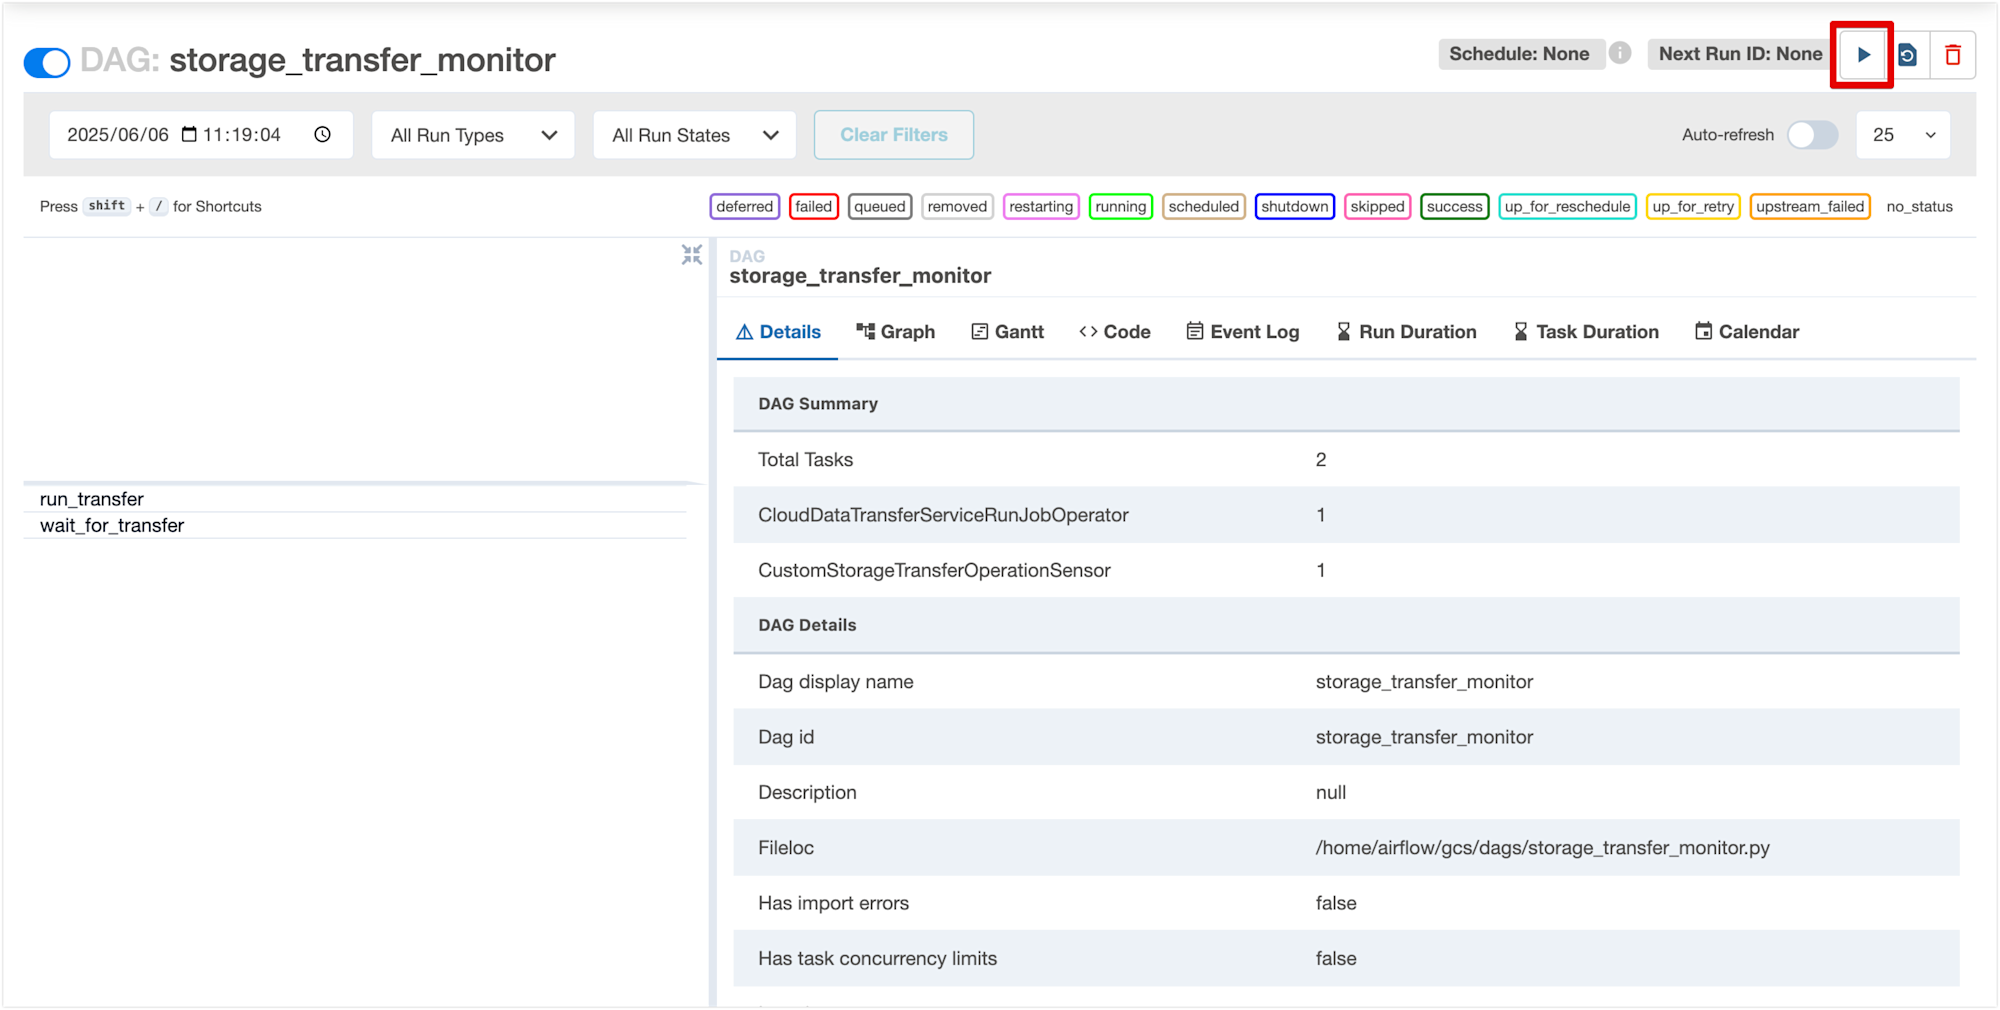The width and height of the screenshot is (2000, 1010).
Task: Click the Total Tasks value 2
Action: pos(1321,460)
